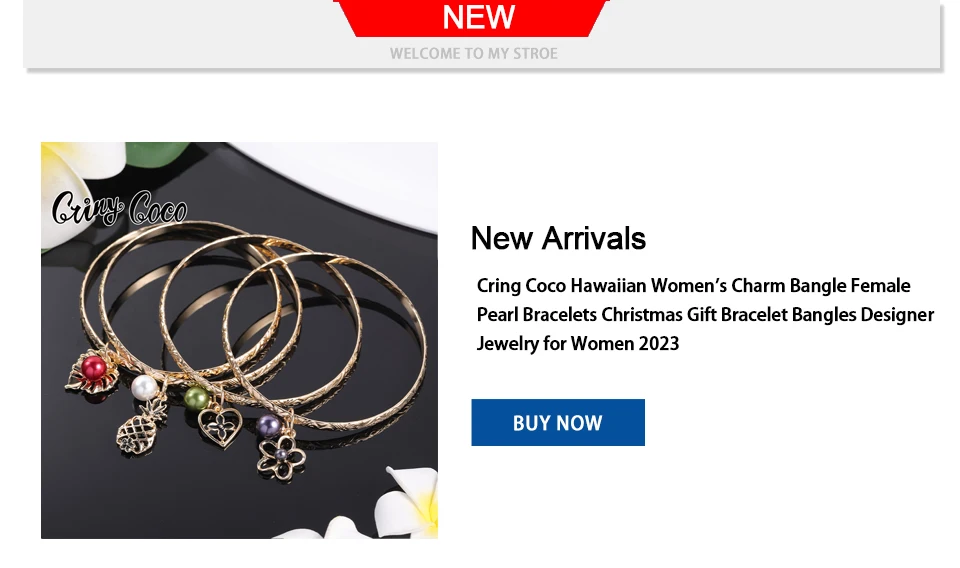Viewport: 960px width, 568px height.
Task: Click the white pearl above the pineapple charm
Action: (144, 387)
